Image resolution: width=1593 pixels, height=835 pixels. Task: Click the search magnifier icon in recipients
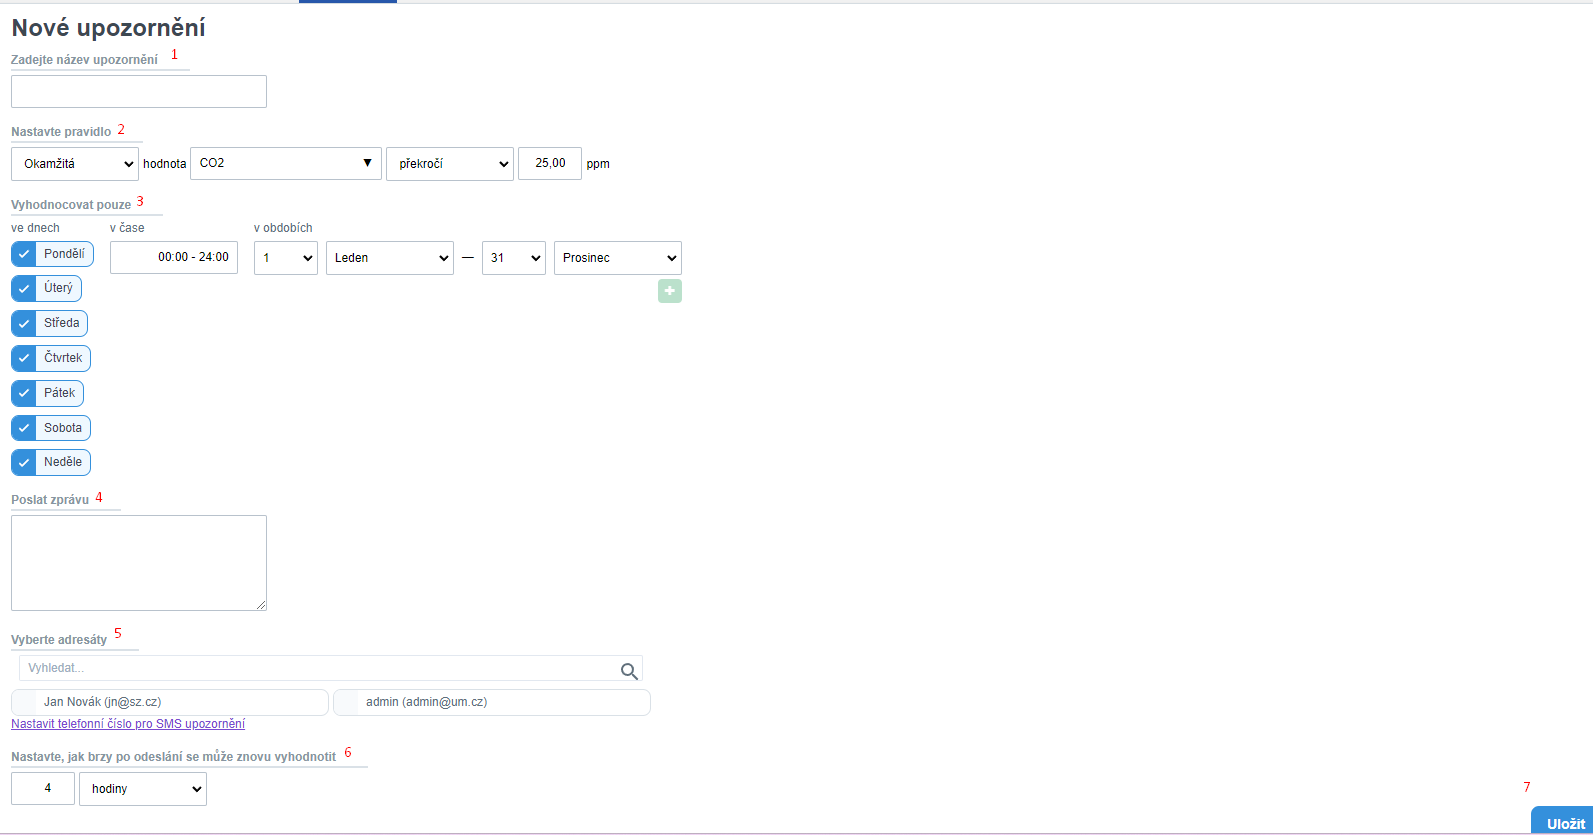click(629, 671)
